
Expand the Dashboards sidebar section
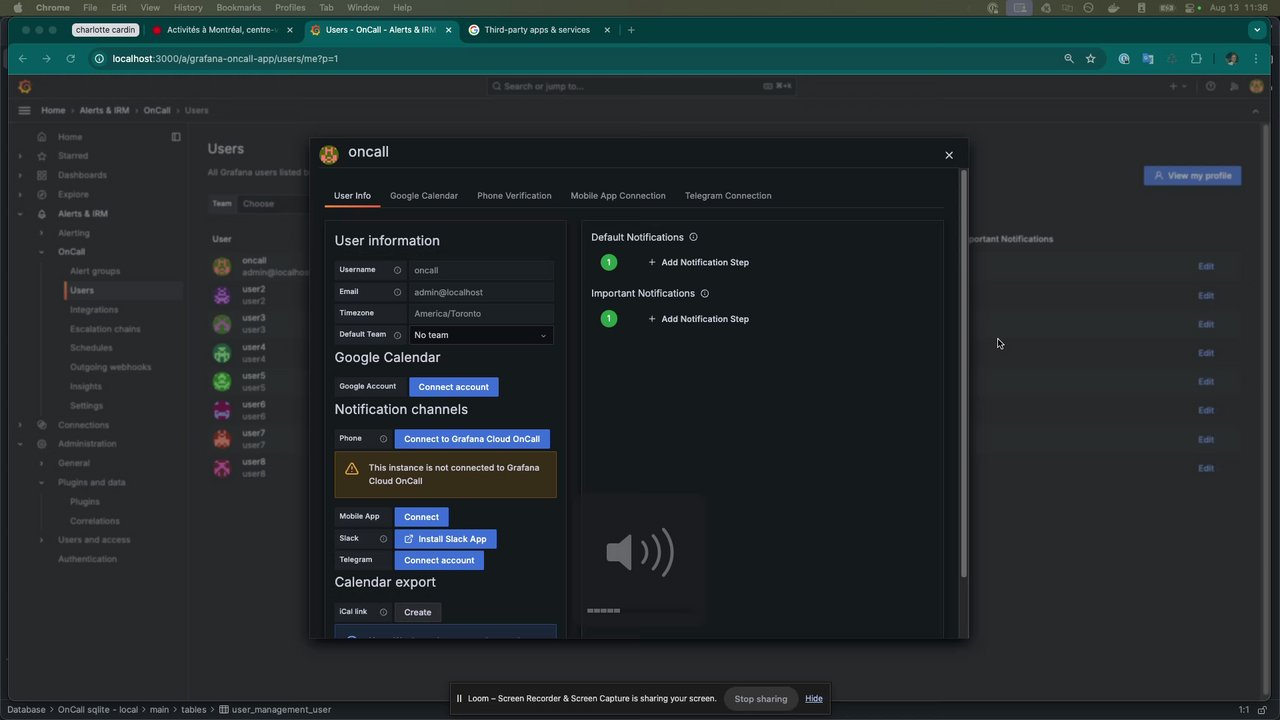pos(20,175)
